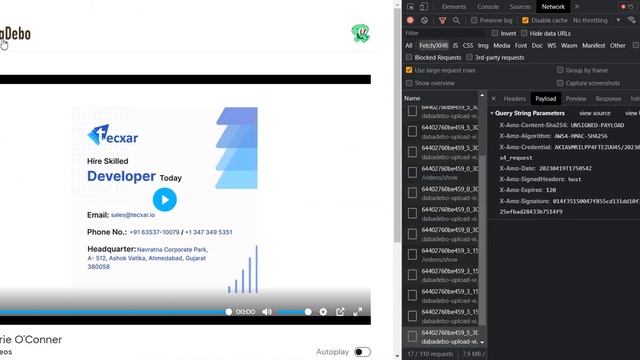Open the Preview tab

coord(576,98)
